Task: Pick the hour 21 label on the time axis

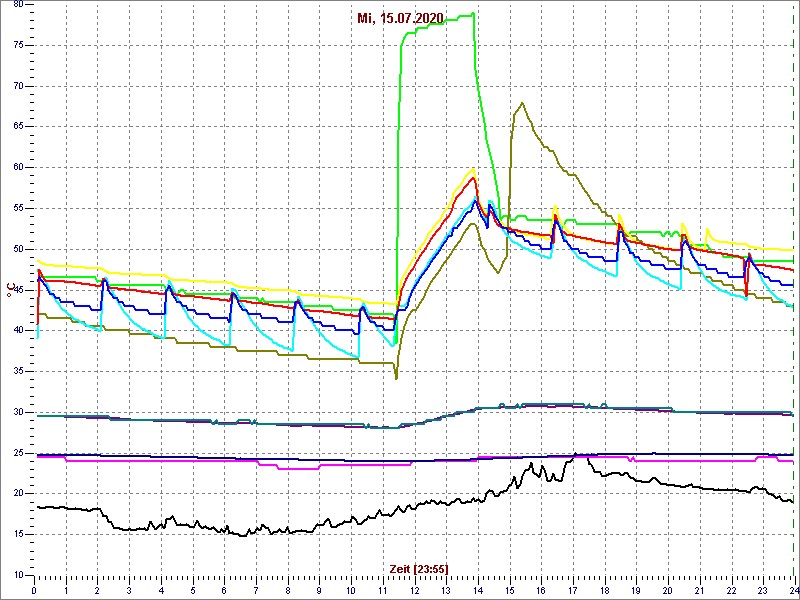Action: coord(698,591)
